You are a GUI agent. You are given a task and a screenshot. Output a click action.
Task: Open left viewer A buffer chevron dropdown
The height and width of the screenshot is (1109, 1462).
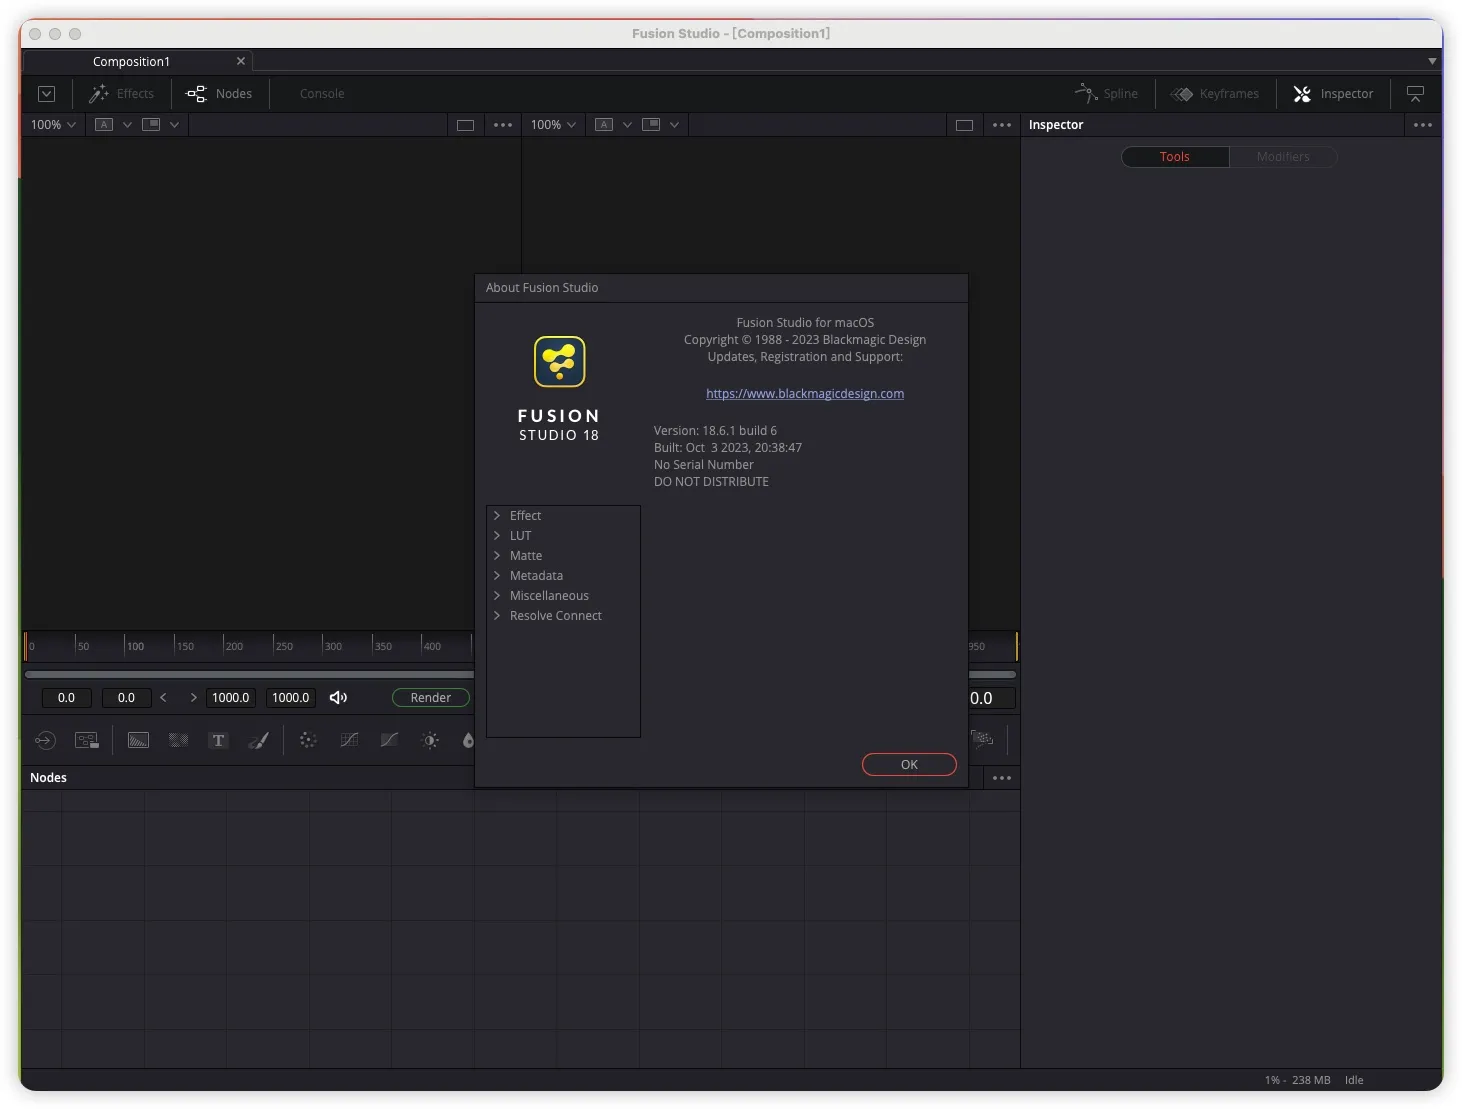pos(127,125)
